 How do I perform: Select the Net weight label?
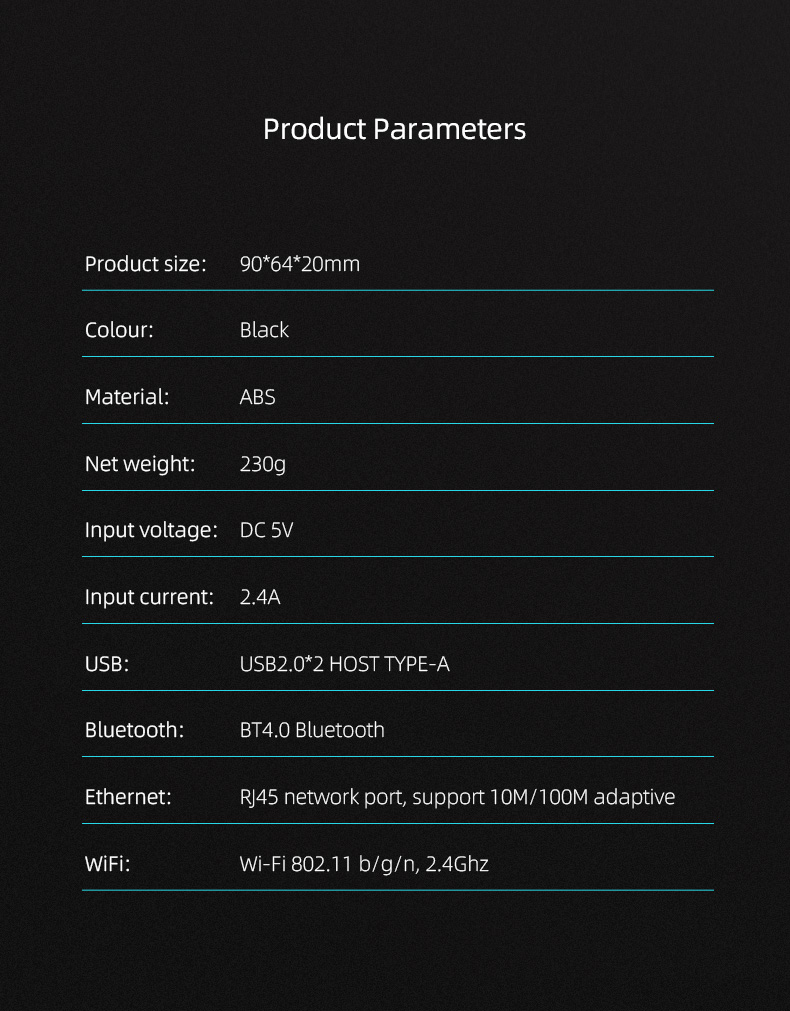140,464
